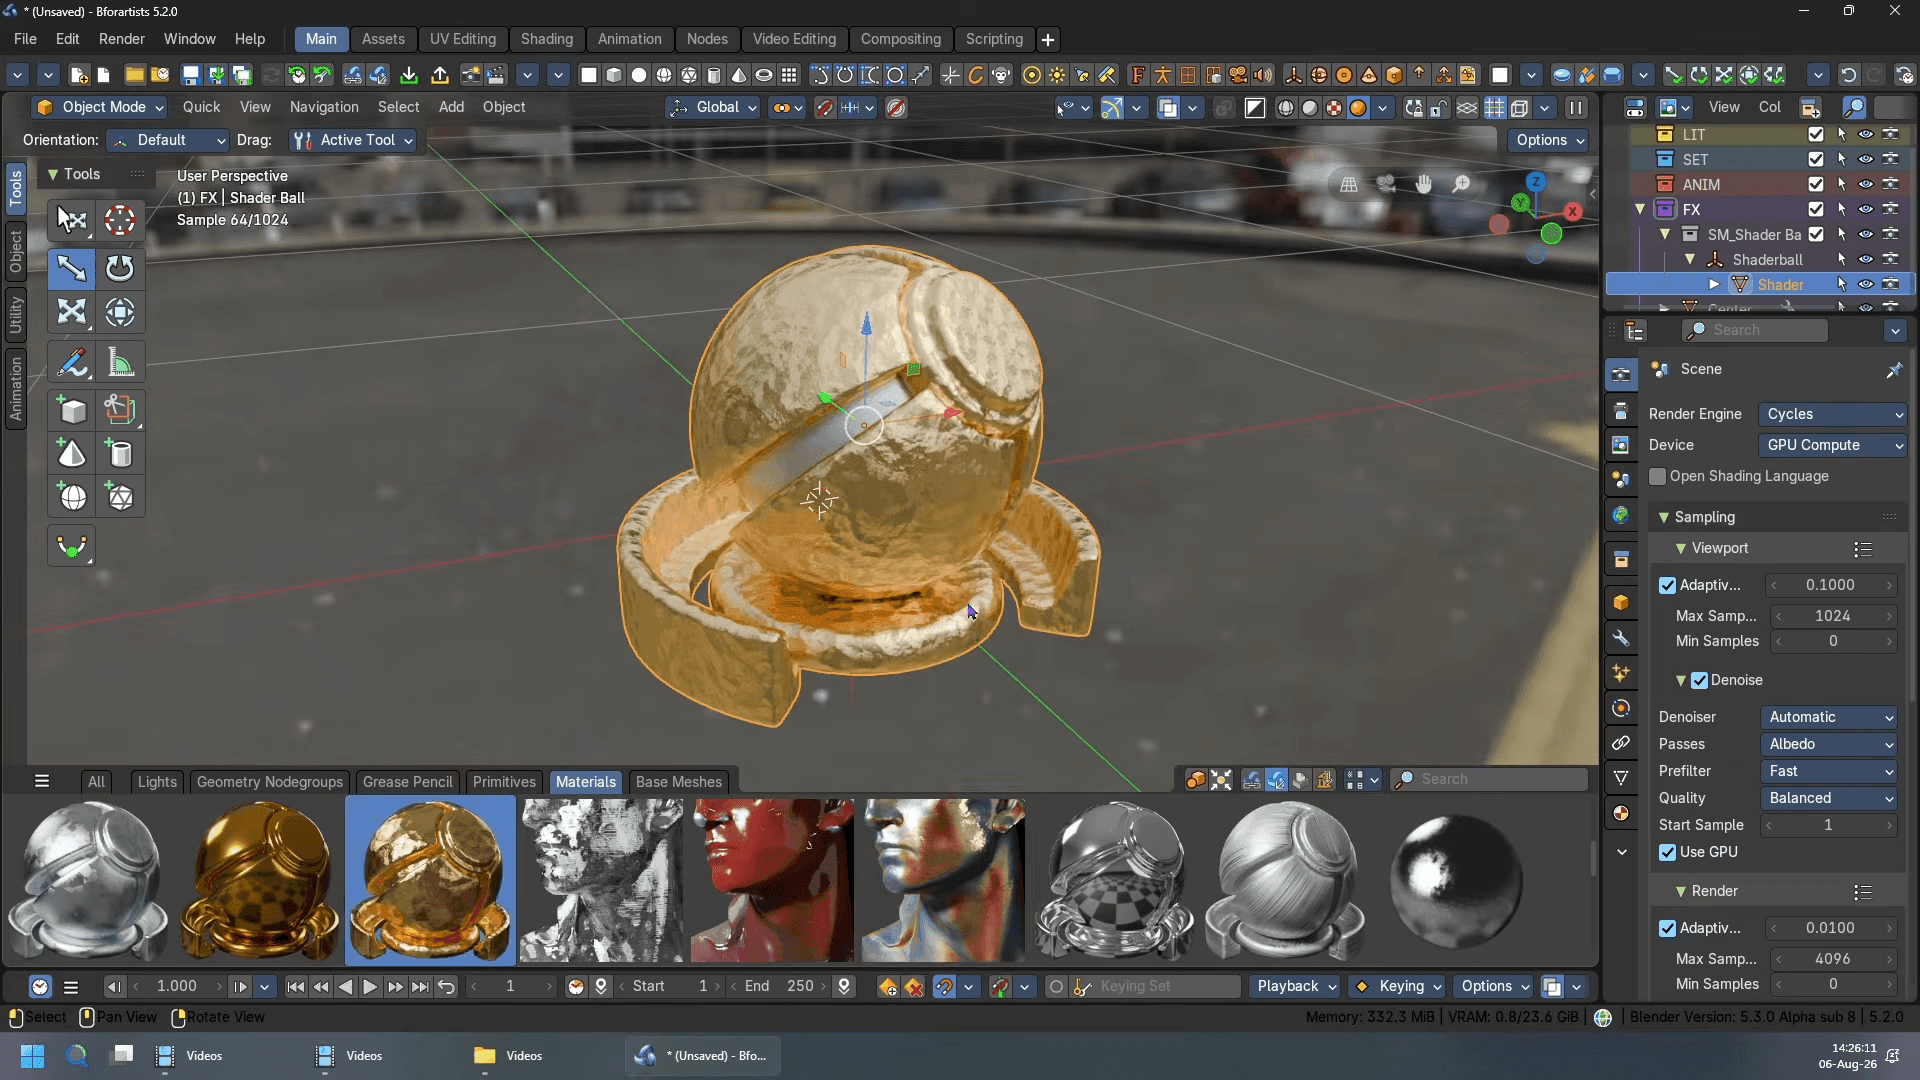Toggle visibility of Shaderball object

pos(1866,259)
